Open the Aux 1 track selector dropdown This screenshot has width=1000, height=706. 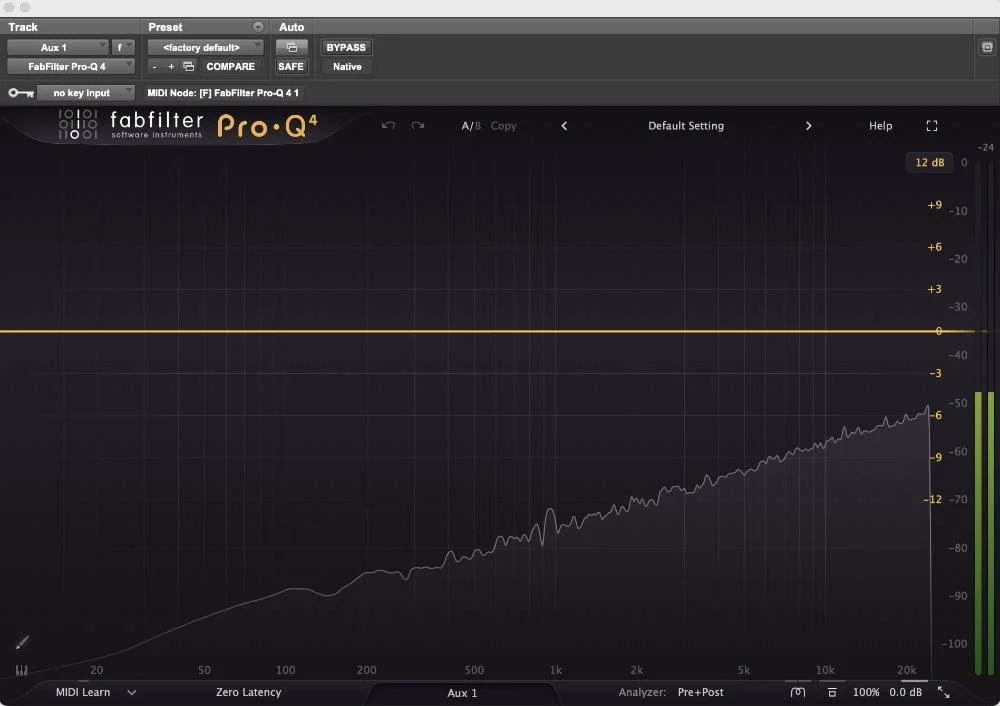coord(57,47)
